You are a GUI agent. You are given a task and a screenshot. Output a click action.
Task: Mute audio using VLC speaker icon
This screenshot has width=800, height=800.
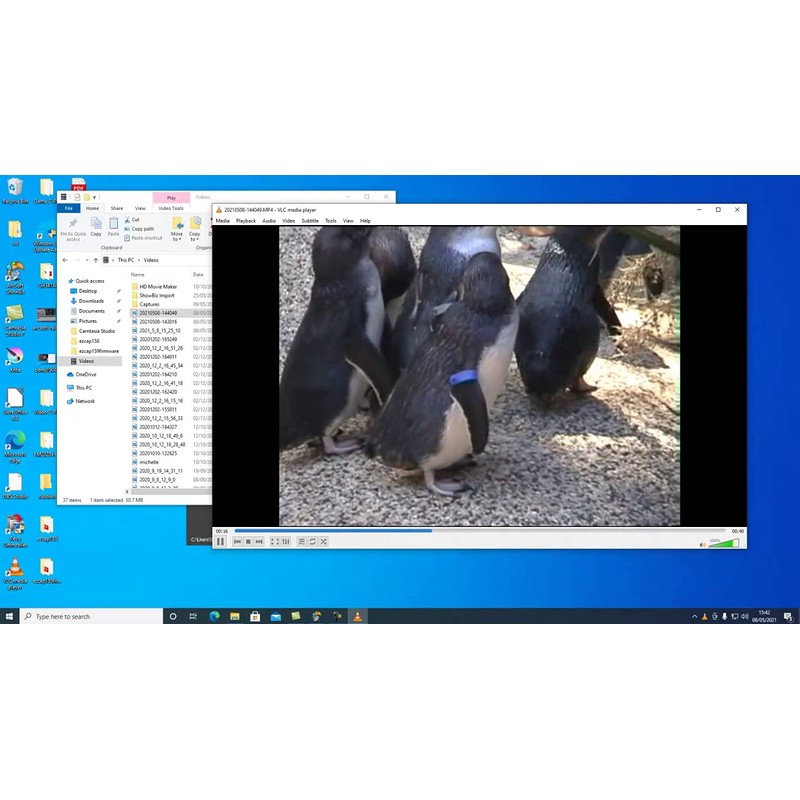[702, 544]
